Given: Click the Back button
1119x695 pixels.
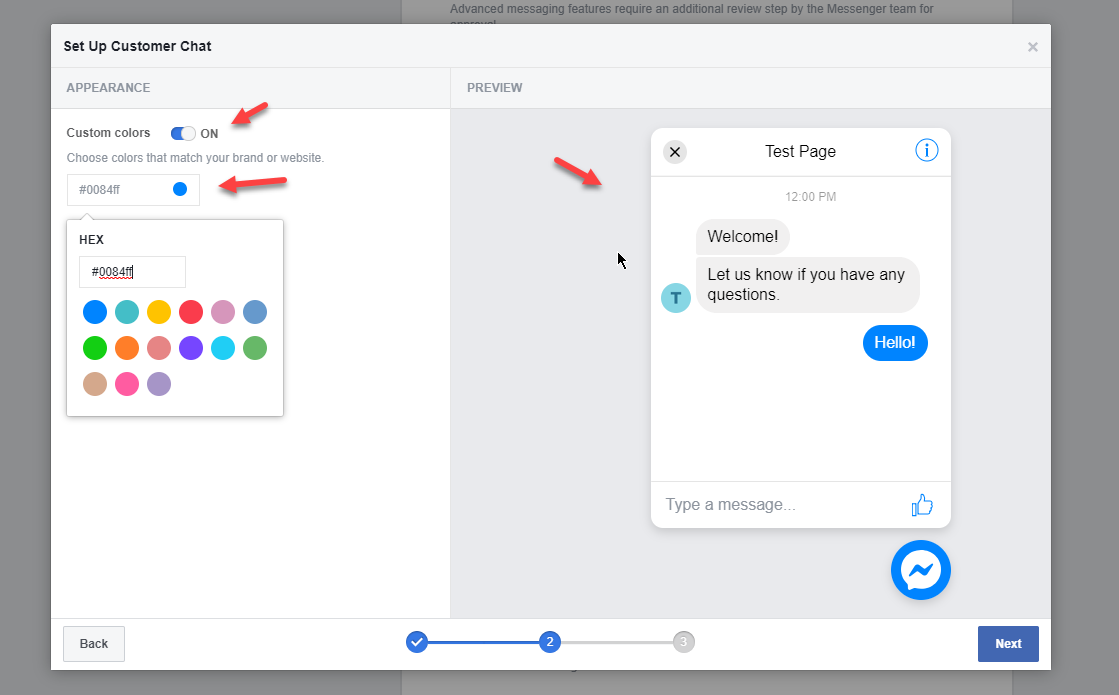Looking at the screenshot, I should pyautogui.click(x=93, y=643).
